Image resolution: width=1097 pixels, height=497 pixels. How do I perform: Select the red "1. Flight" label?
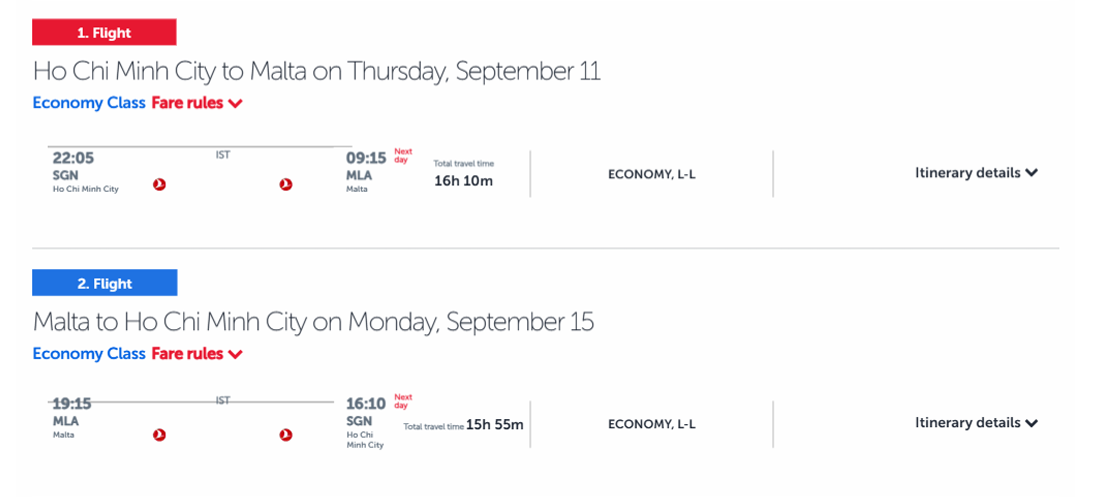(x=104, y=33)
